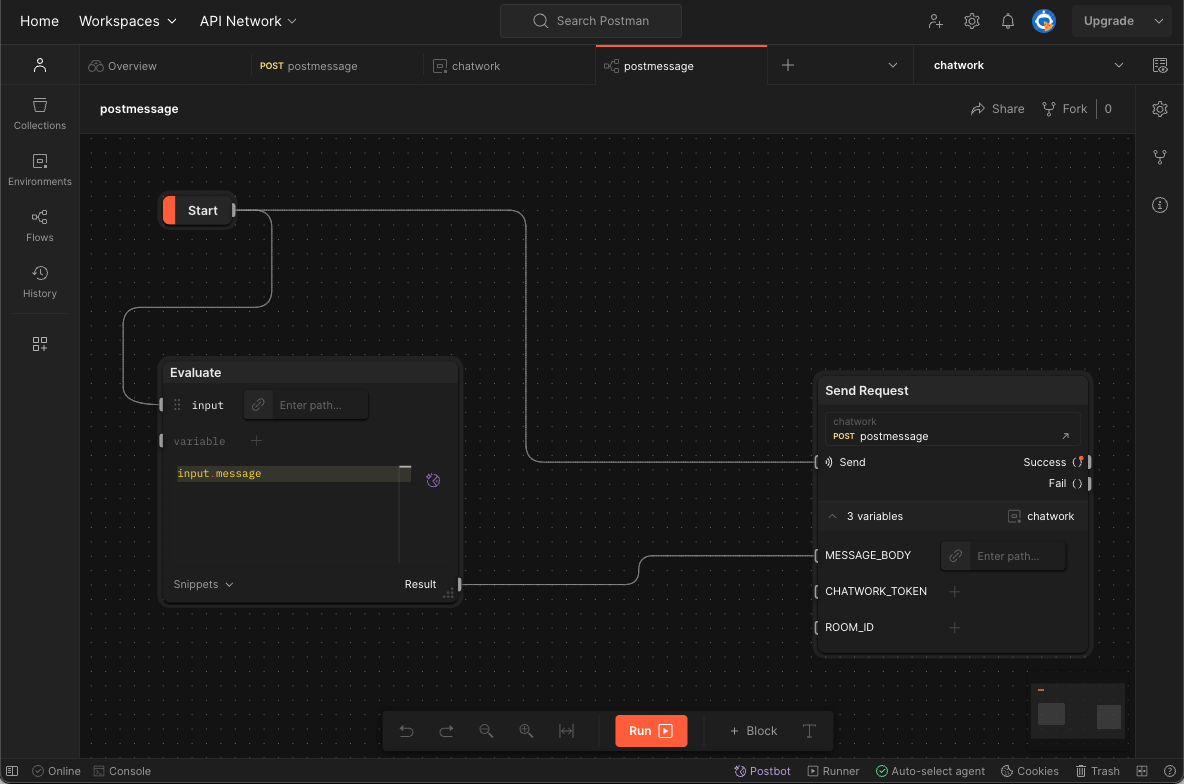Click Auto-select agent in status bar
The image size is (1184, 784).
click(x=930, y=771)
